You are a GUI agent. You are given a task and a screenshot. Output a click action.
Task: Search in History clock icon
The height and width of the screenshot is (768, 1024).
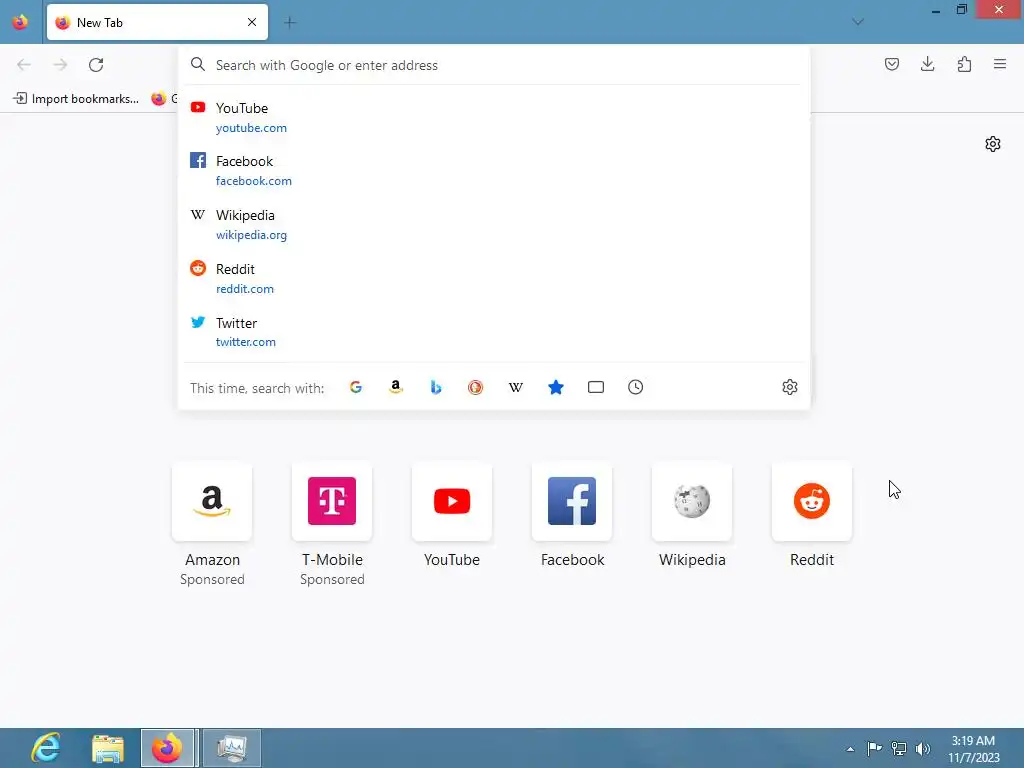point(635,387)
